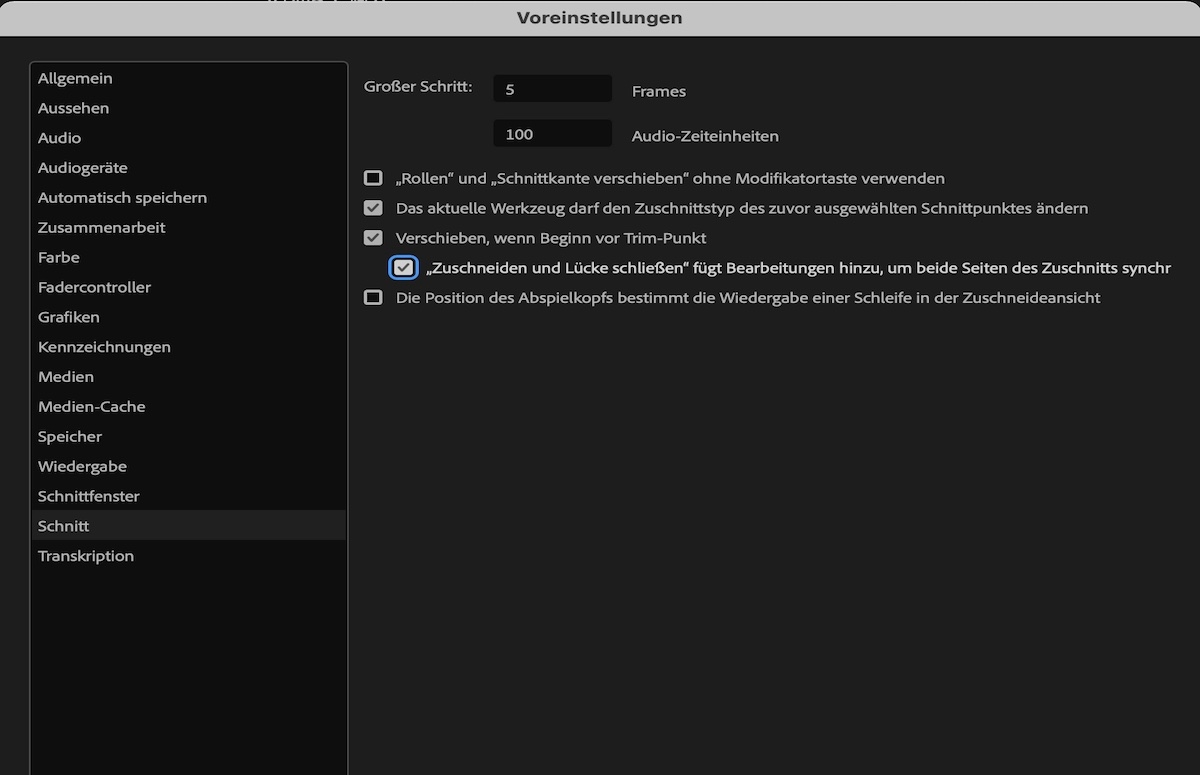Enable Abspielkopf position loop playback checkbox
The image size is (1200, 775).
pyautogui.click(x=373, y=297)
